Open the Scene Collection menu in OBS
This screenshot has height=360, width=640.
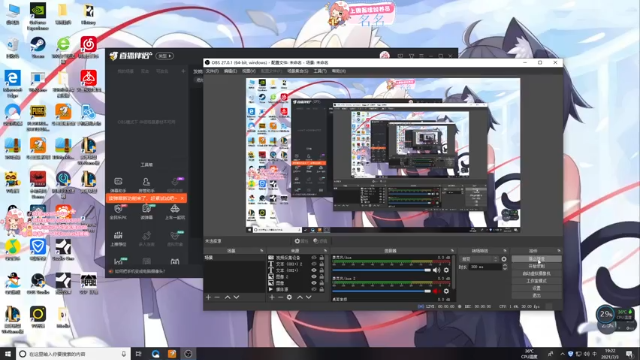pos(298,71)
